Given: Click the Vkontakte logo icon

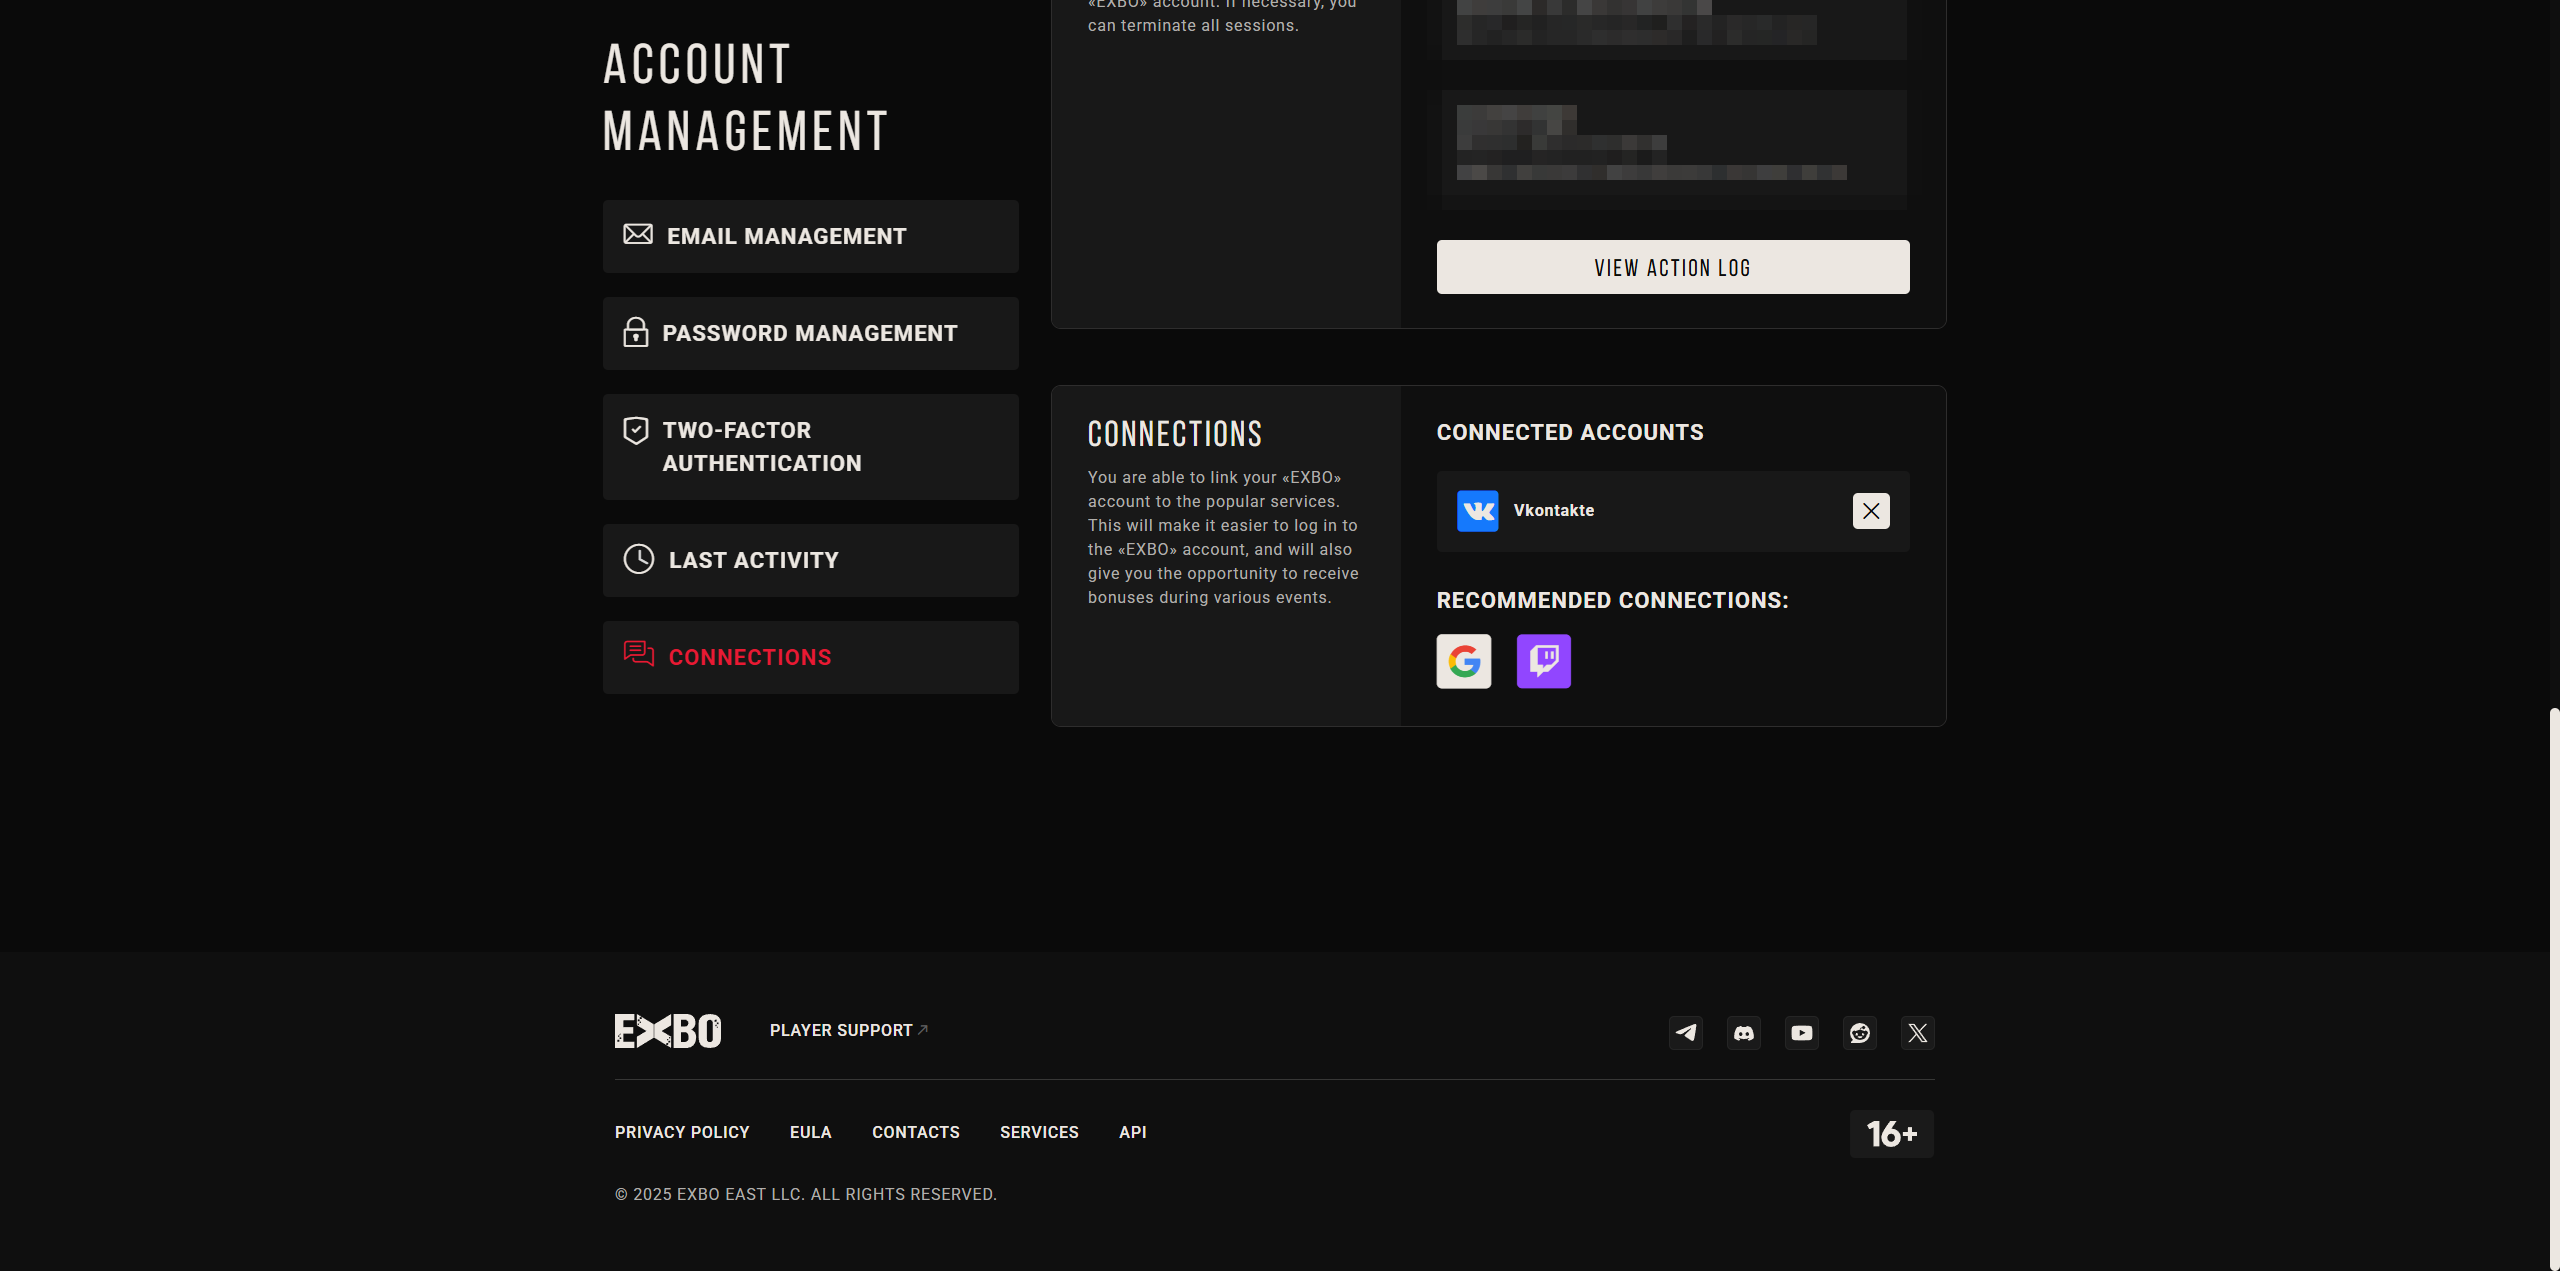Looking at the screenshot, I should pos(1477,511).
